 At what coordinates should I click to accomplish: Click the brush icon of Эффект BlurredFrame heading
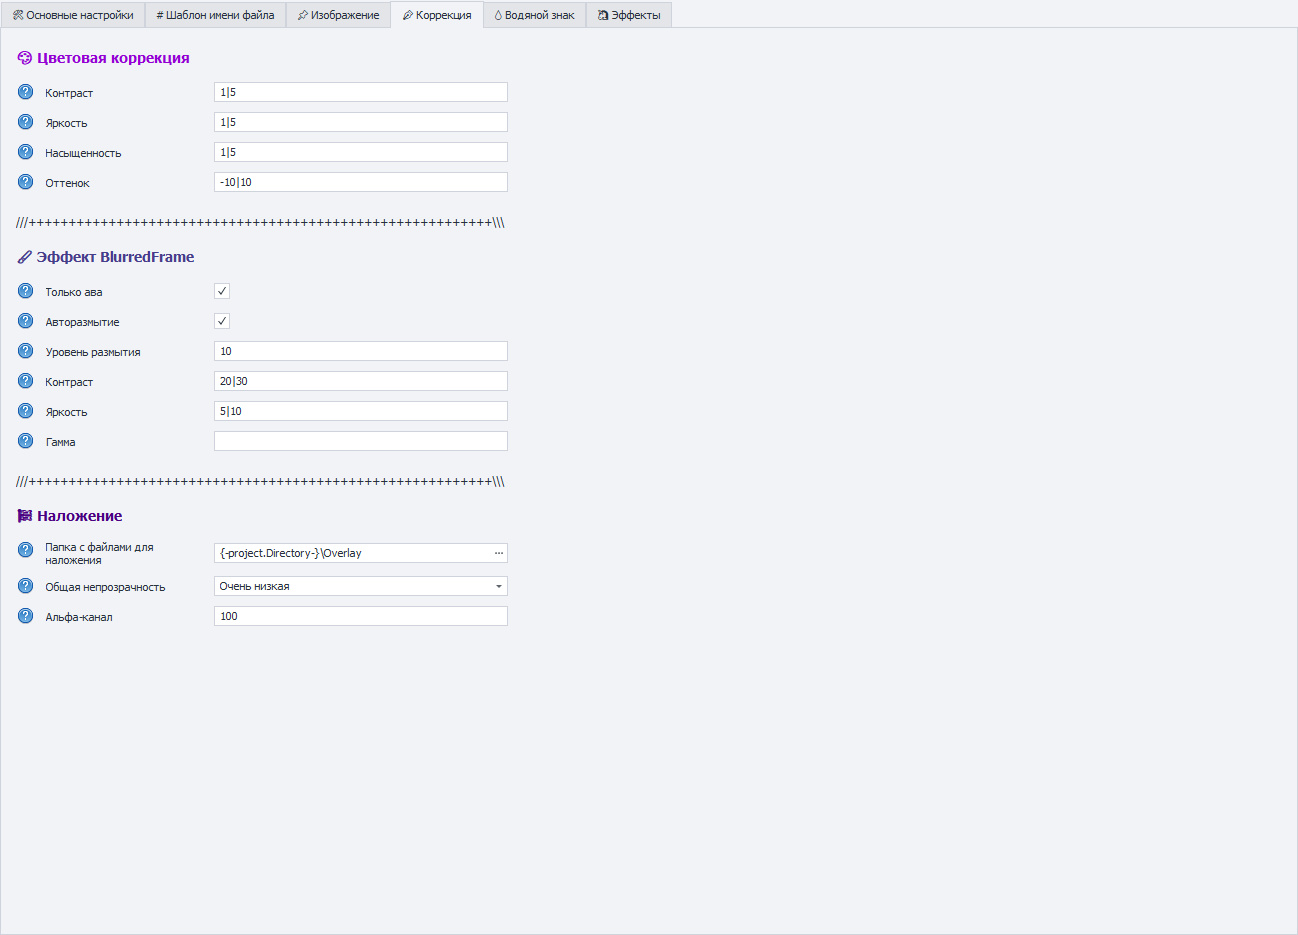(x=25, y=257)
